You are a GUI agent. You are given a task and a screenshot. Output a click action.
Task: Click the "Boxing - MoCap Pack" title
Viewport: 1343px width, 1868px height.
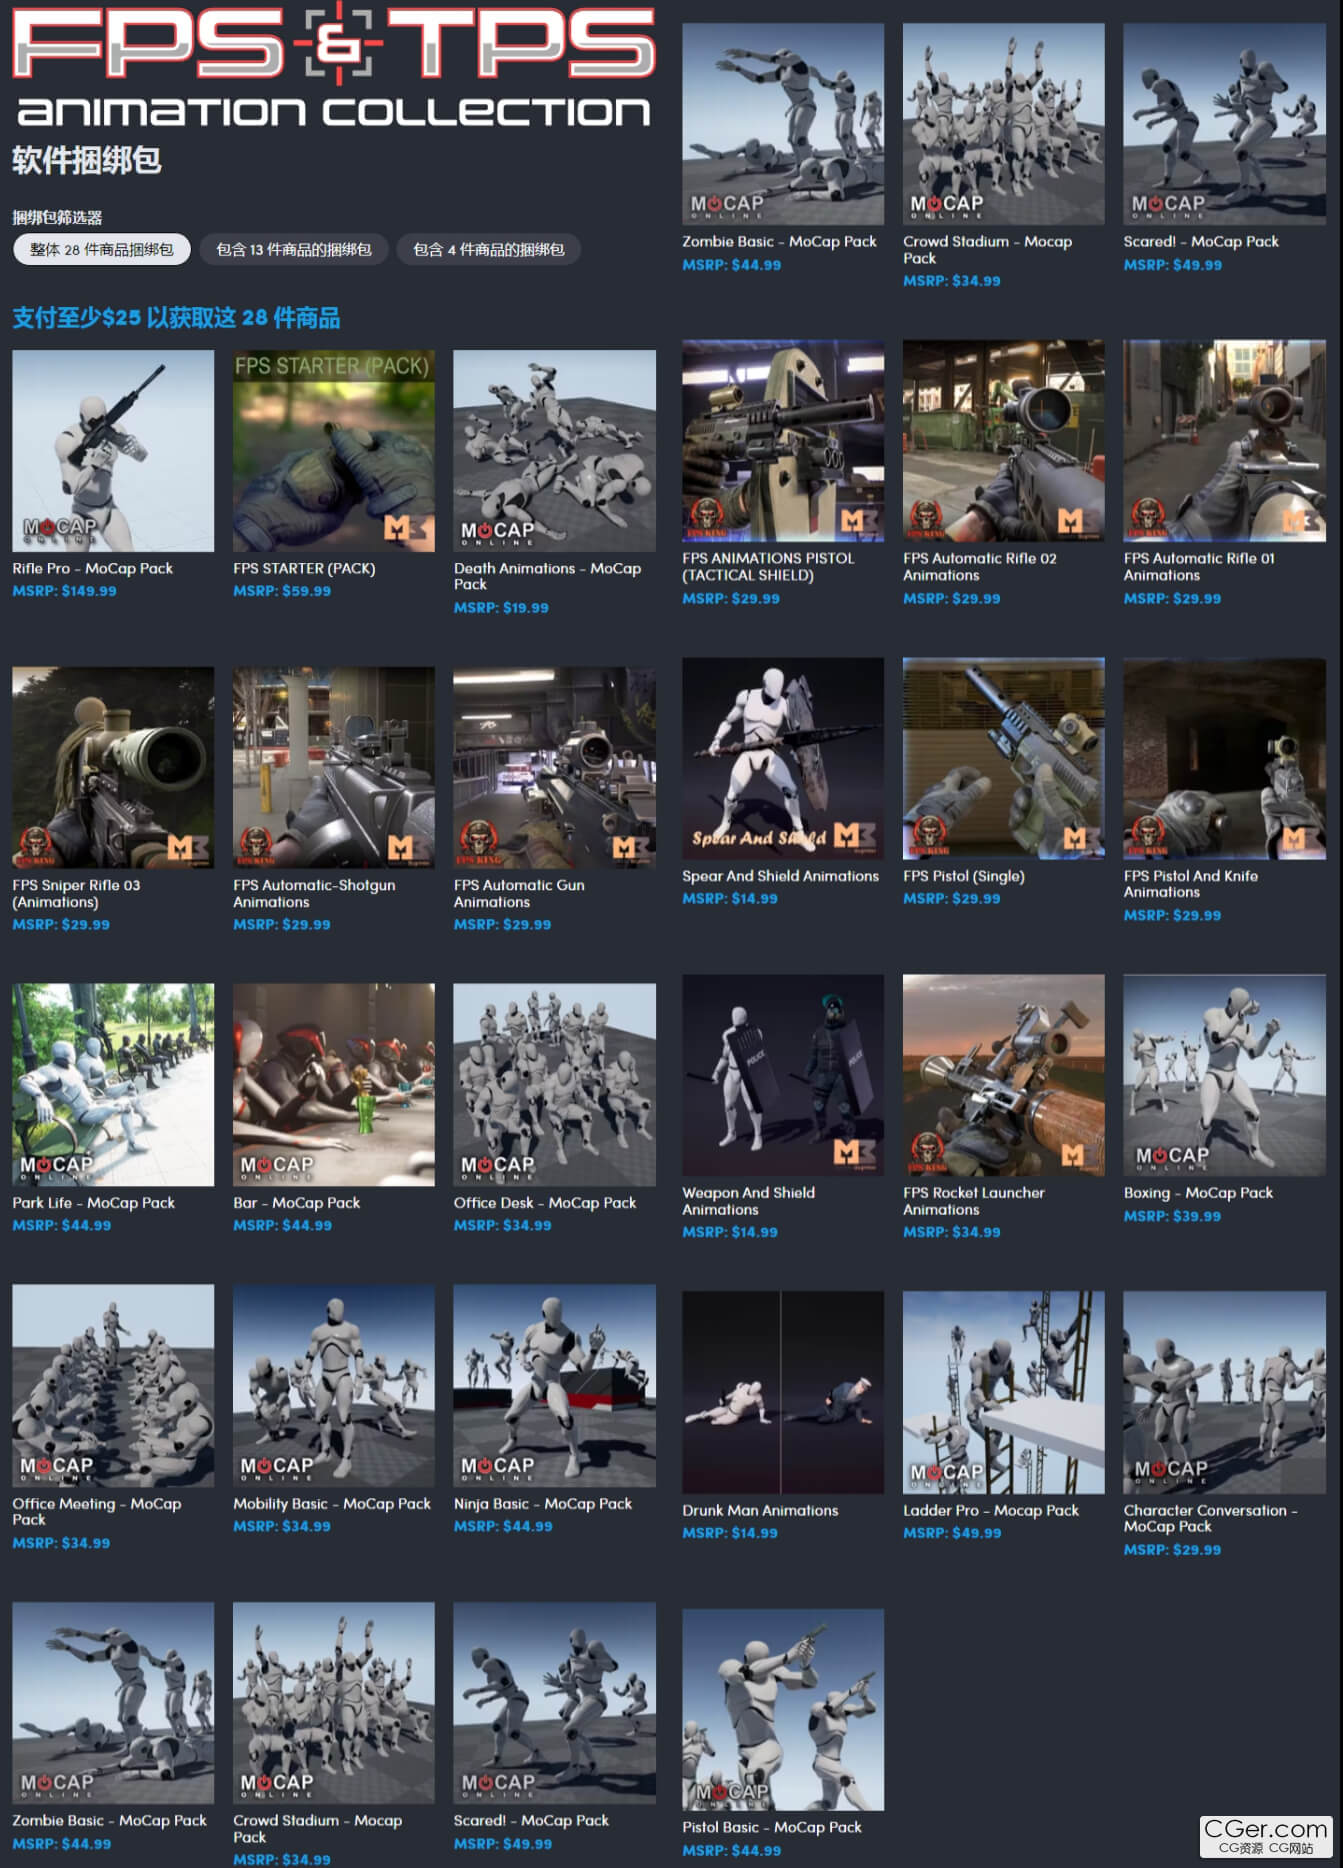[1198, 1193]
